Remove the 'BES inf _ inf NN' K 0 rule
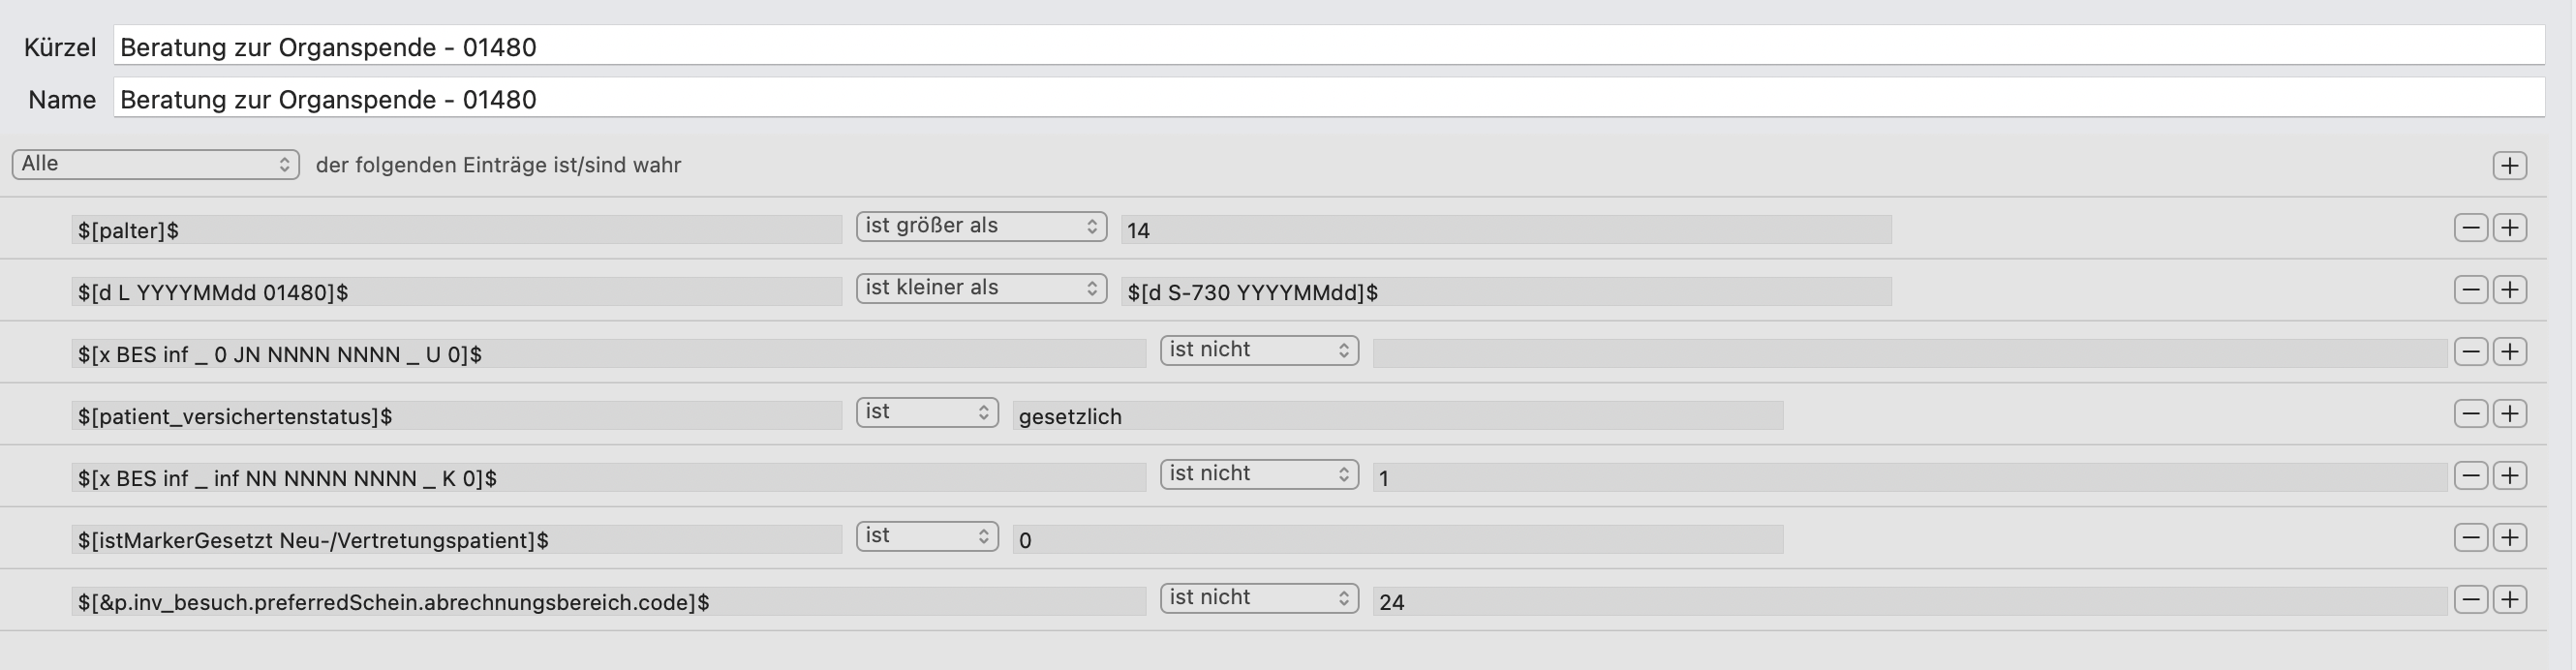Image resolution: width=2576 pixels, height=670 pixels. pyautogui.click(x=2470, y=476)
